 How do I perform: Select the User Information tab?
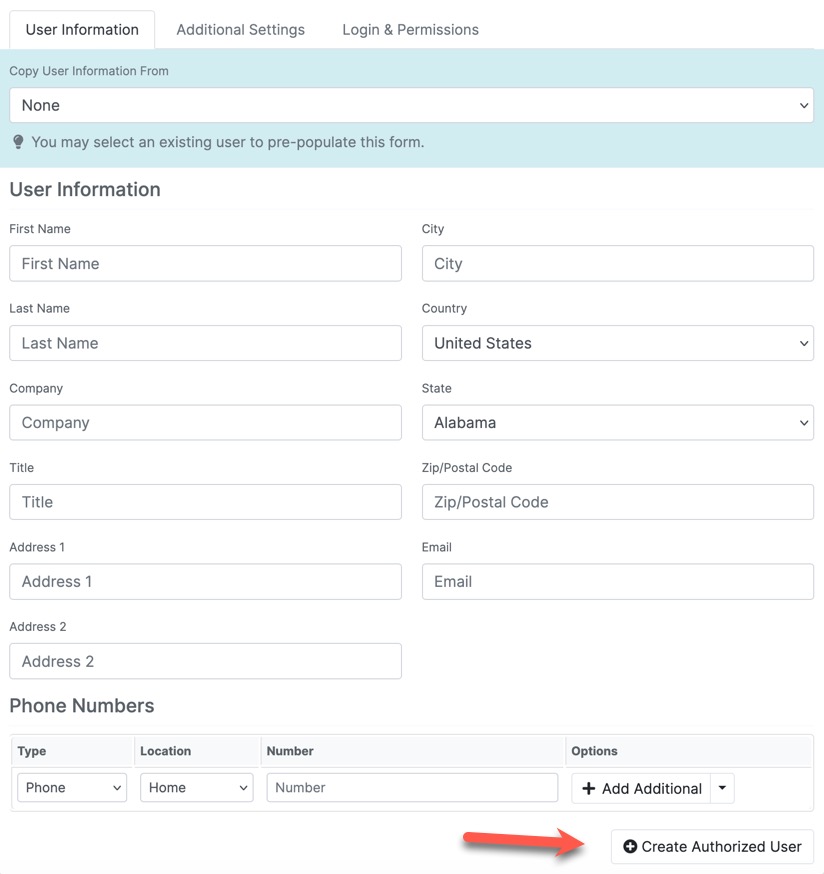click(x=82, y=29)
